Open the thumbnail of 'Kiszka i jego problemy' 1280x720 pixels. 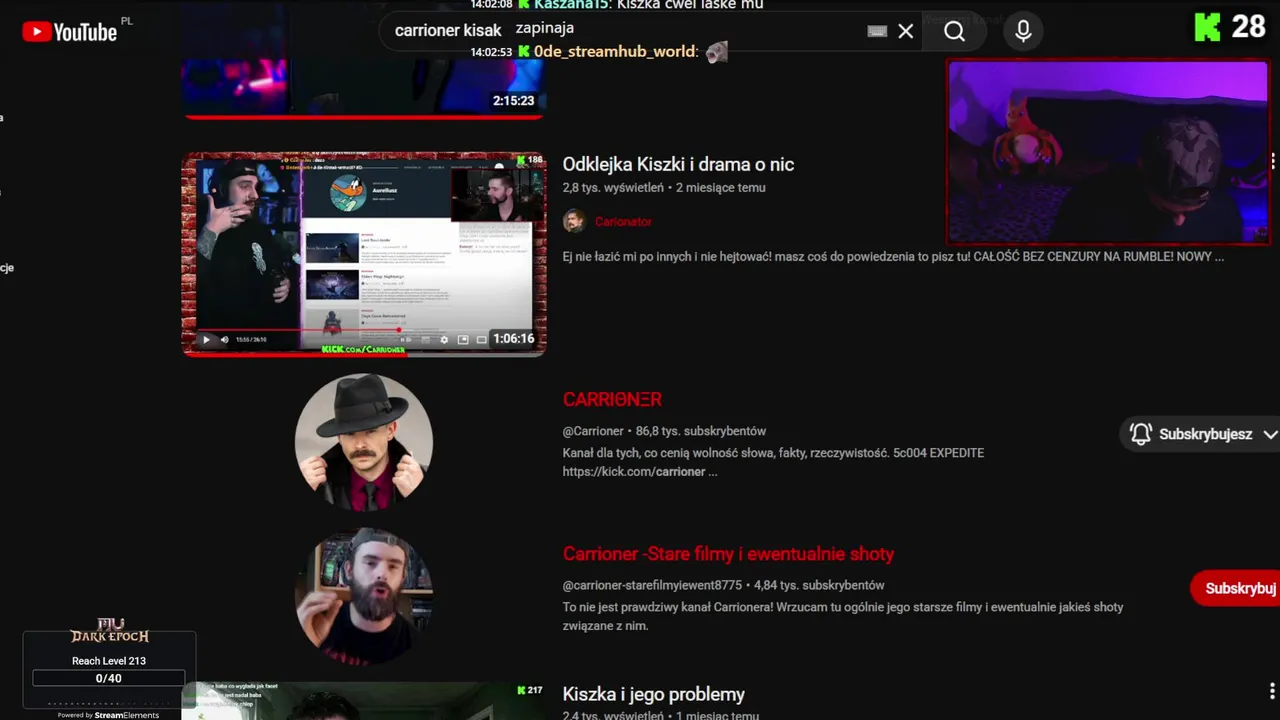pyautogui.click(x=364, y=701)
